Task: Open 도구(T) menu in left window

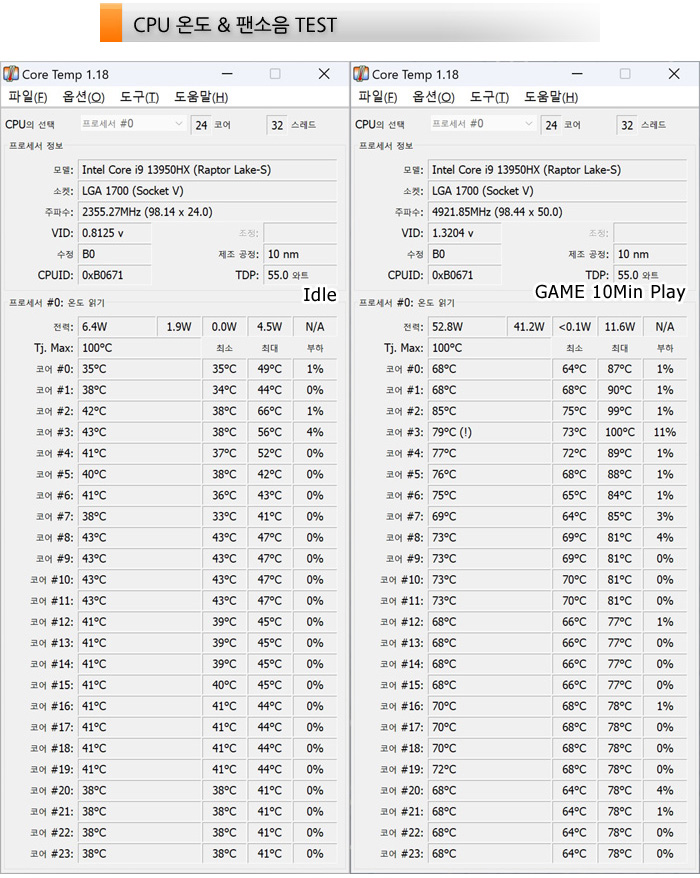Action: tap(139, 97)
